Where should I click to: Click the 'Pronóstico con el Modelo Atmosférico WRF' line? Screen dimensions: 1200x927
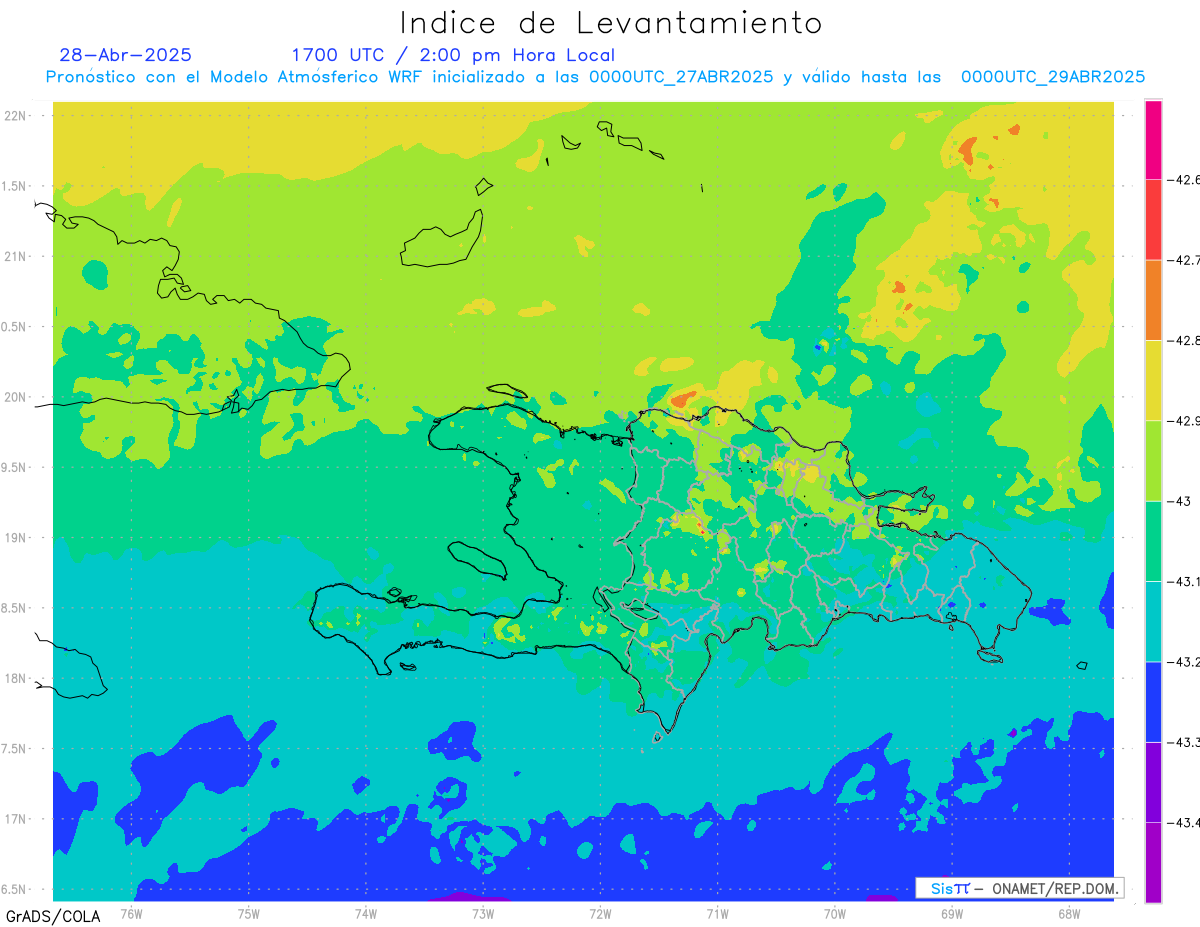(x=596, y=77)
